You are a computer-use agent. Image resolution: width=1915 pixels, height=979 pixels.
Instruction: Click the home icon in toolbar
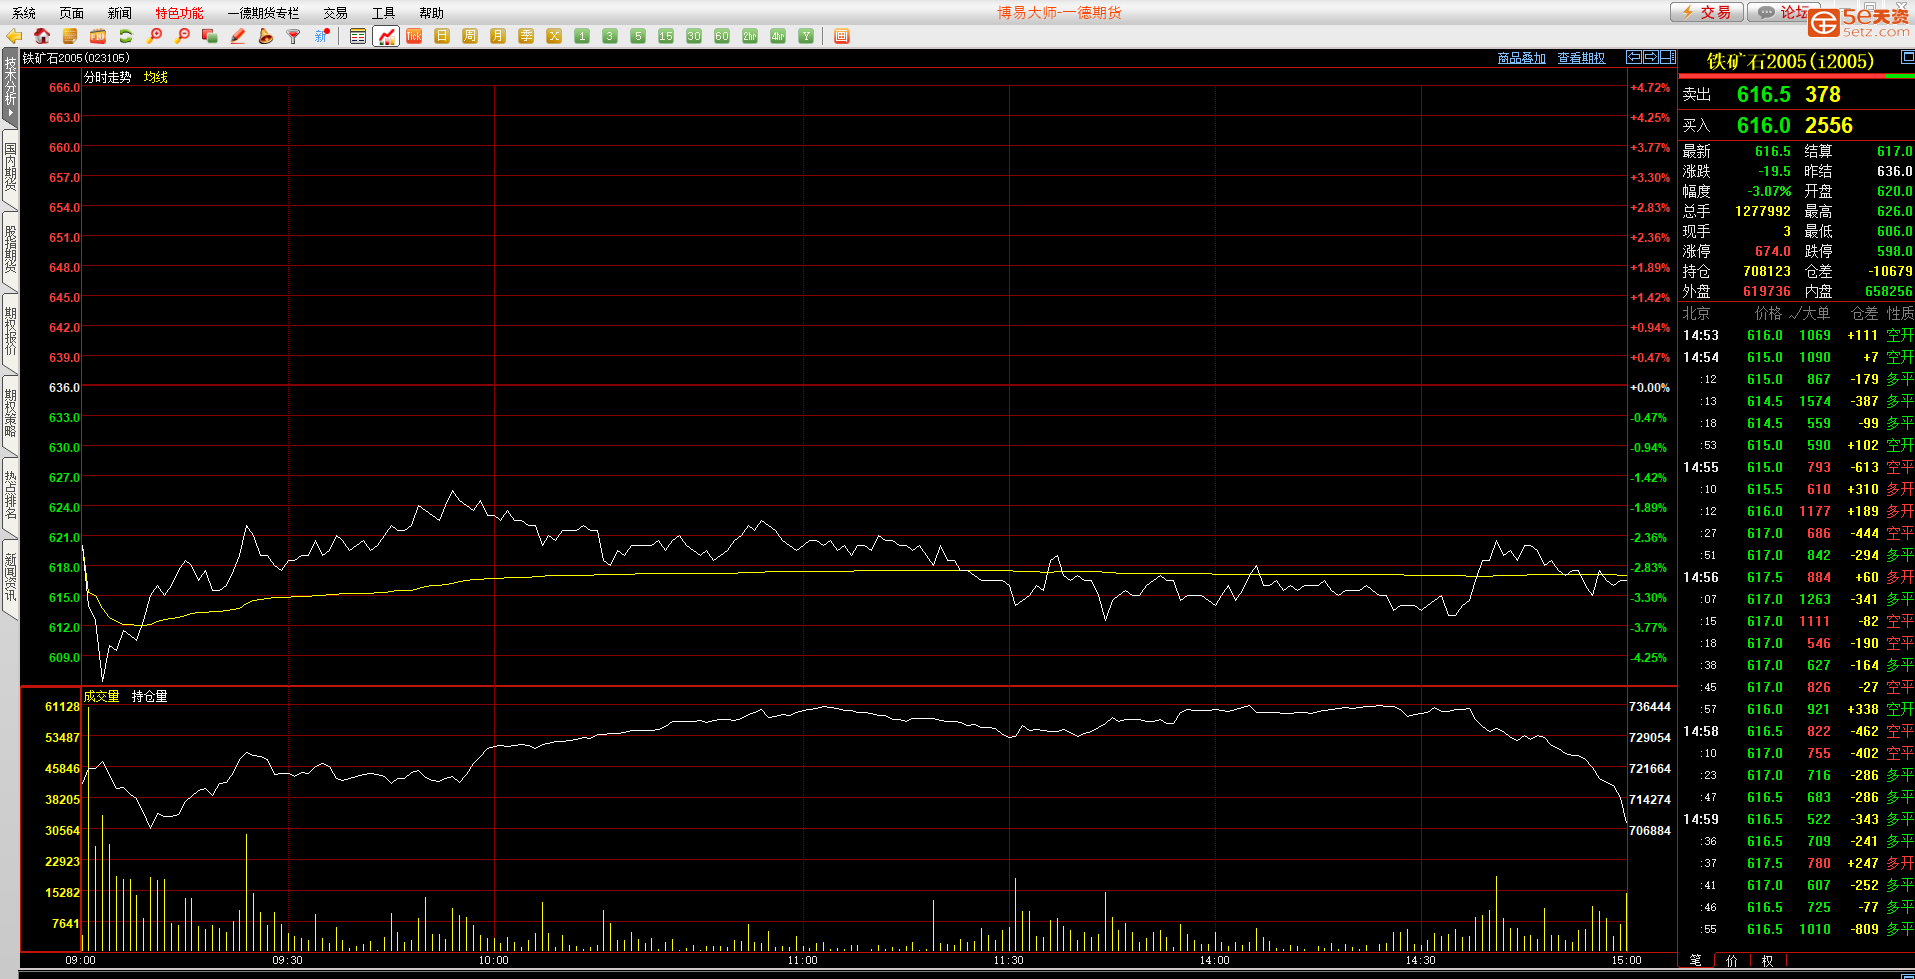pyautogui.click(x=42, y=36)
